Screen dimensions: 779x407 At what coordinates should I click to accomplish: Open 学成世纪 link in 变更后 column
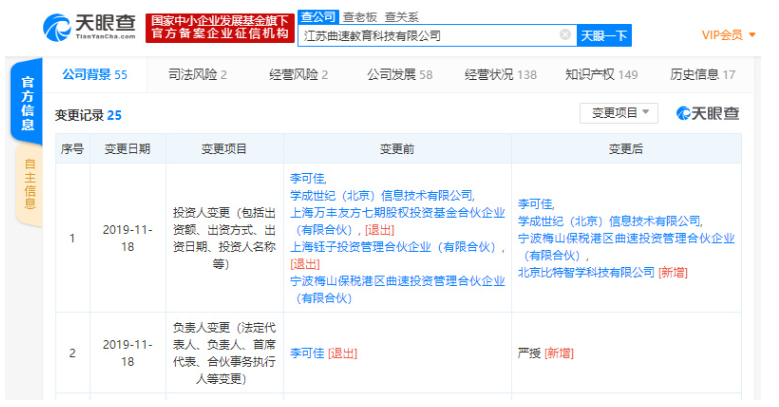pyautogui.click(x=610, y=221)
